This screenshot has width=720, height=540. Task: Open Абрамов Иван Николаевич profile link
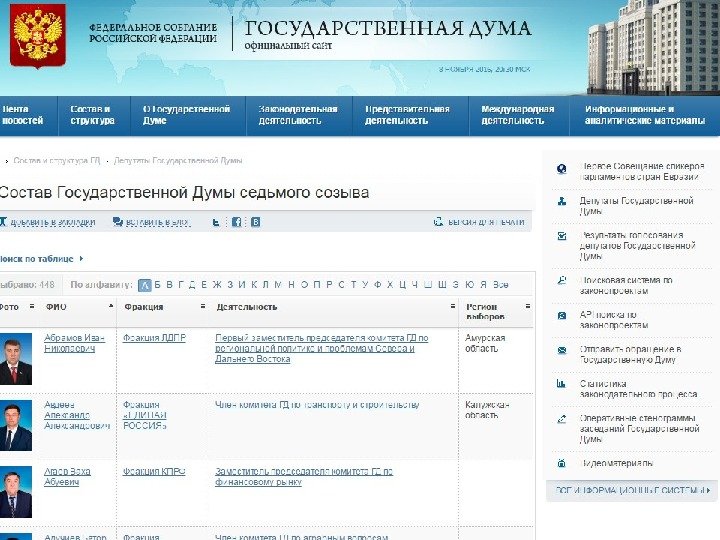(x=74, y=343)
